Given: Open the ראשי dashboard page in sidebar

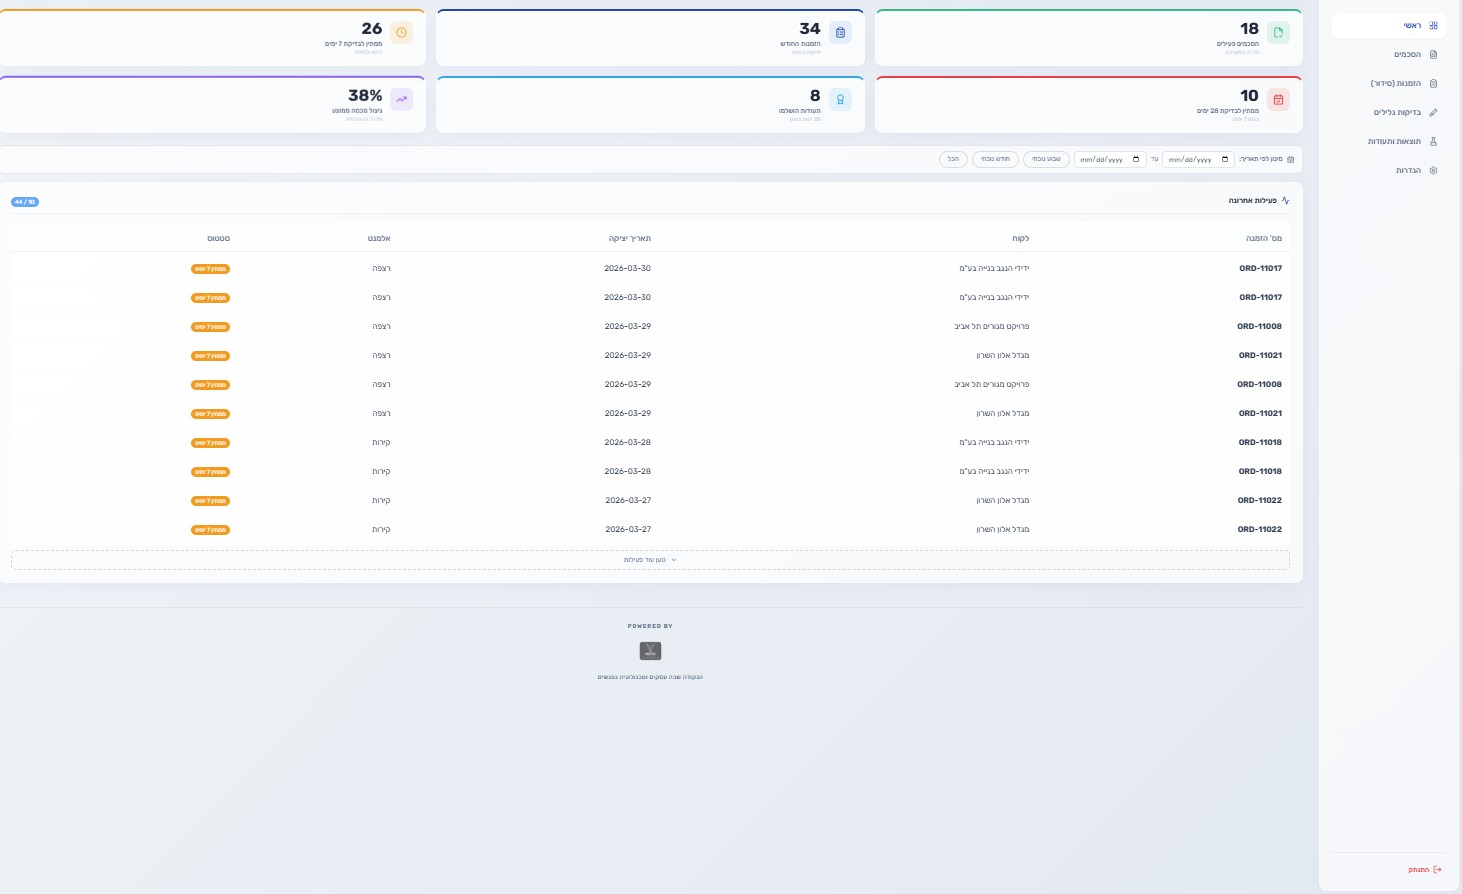Looking at the screenshot, I should tap(1388, 26).
